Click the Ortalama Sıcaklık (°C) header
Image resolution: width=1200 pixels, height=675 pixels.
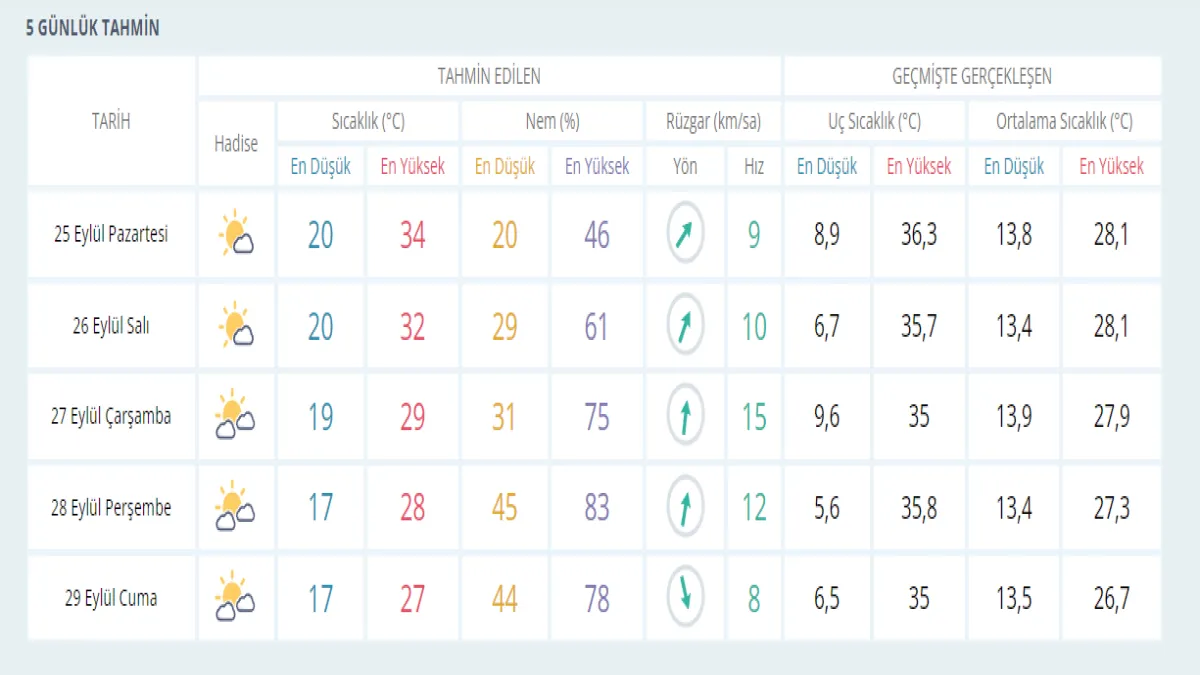pos(1064,122)
